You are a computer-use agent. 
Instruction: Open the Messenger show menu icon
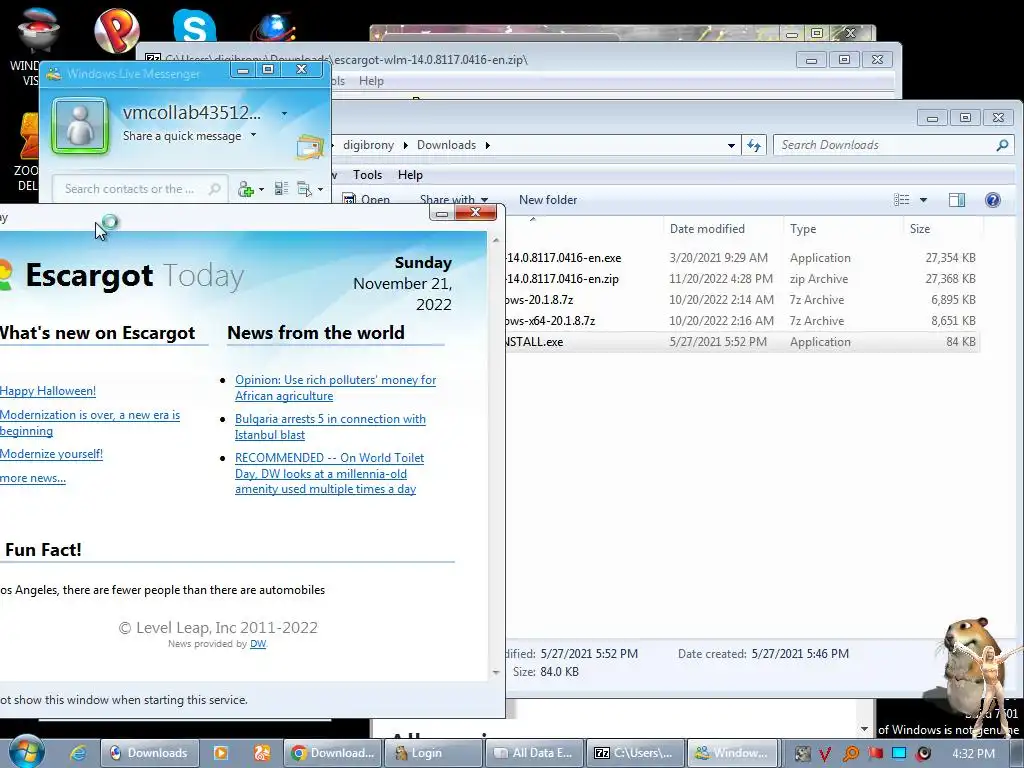point(304,189)
